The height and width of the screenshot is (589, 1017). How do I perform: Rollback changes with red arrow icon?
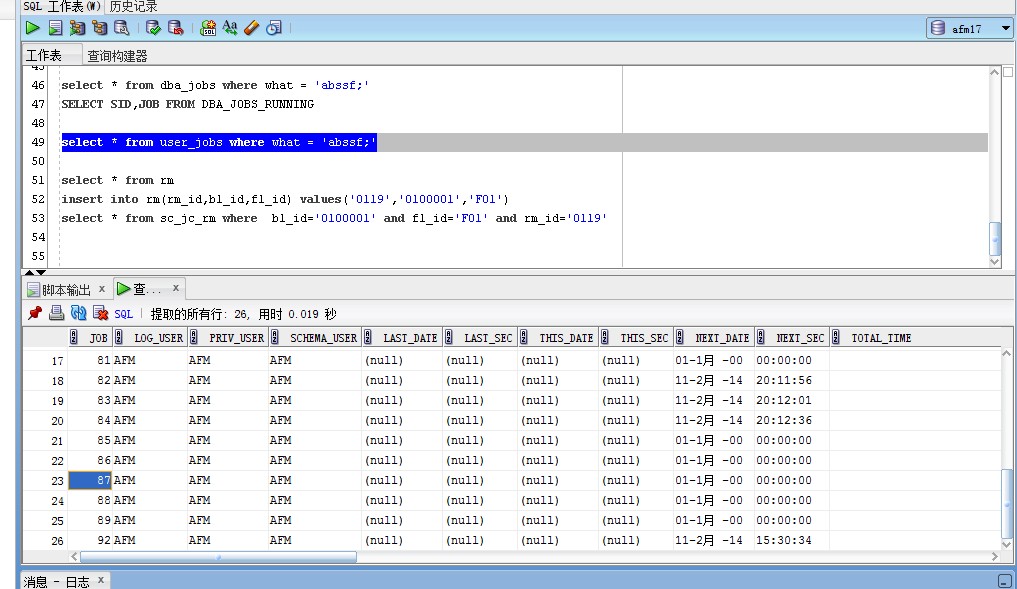[175, 28]
